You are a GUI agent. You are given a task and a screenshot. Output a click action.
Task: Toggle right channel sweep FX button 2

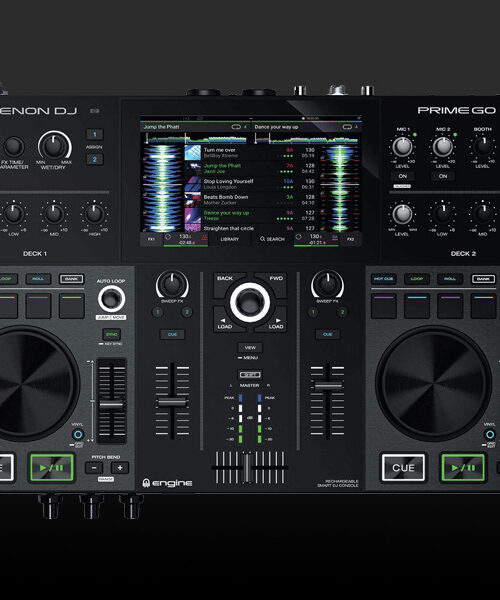tap(342, 312)
